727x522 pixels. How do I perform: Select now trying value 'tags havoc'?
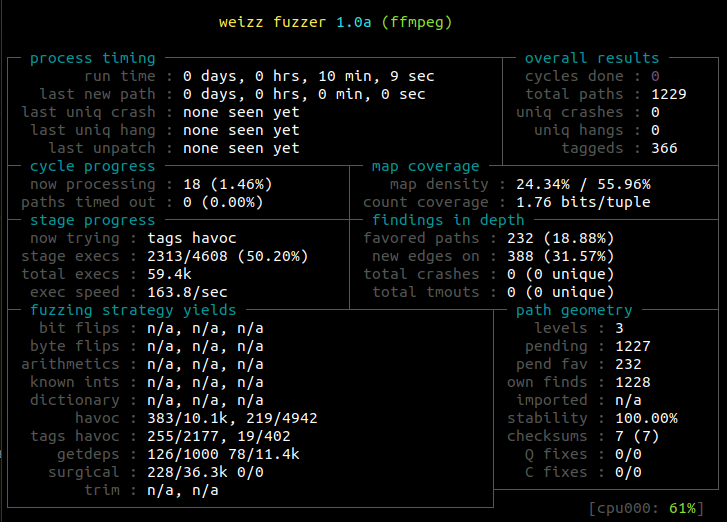[192, 238]
